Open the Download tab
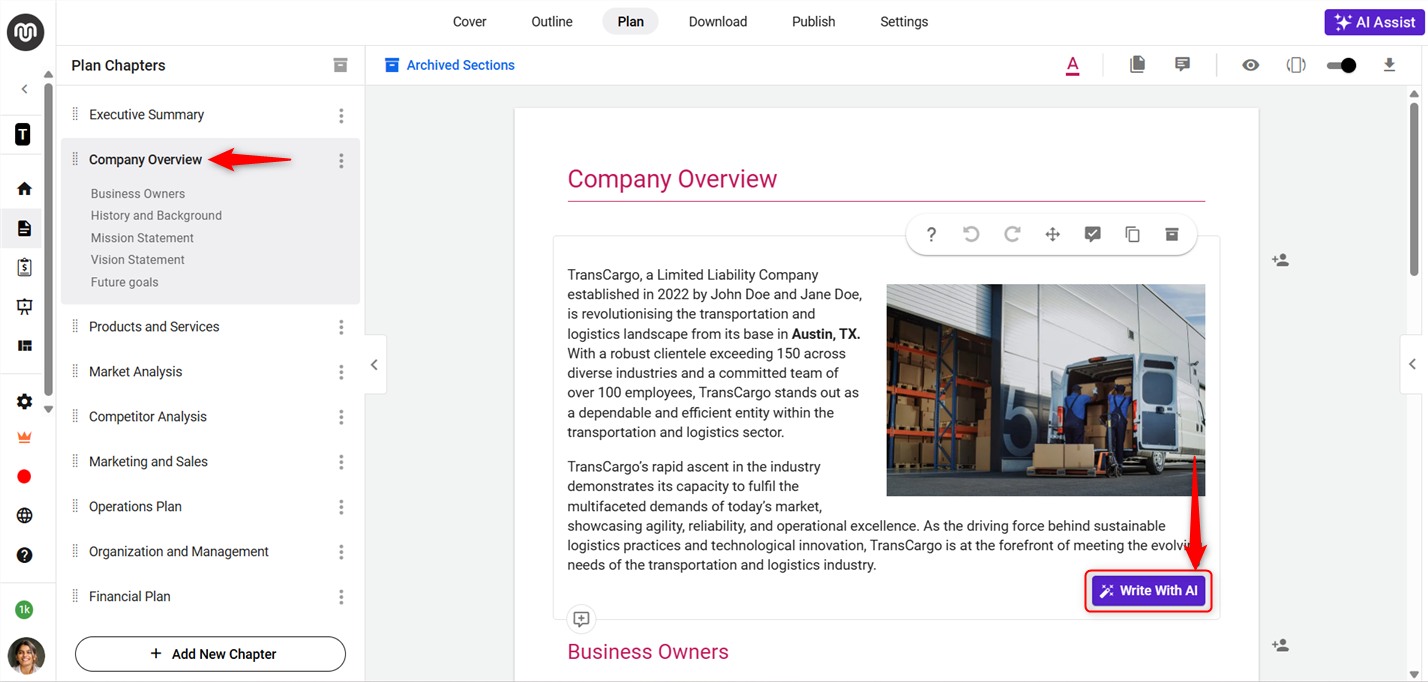Screen dimensions: 1428x682 tap(718, 22)
